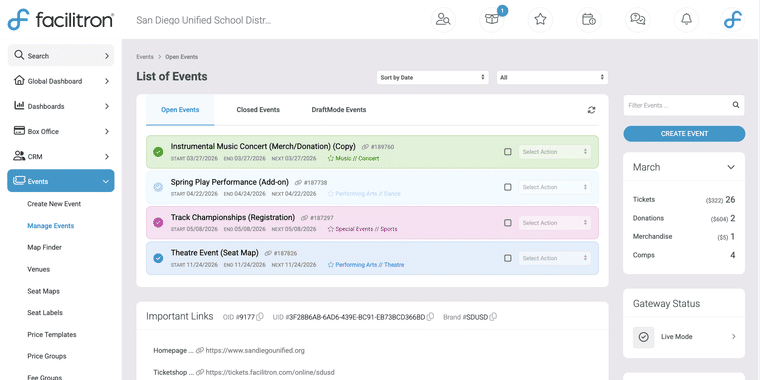The height and width of the screenshot is (380, 760).
Task: Open Select Action for Track Championships
Action: 554,223
